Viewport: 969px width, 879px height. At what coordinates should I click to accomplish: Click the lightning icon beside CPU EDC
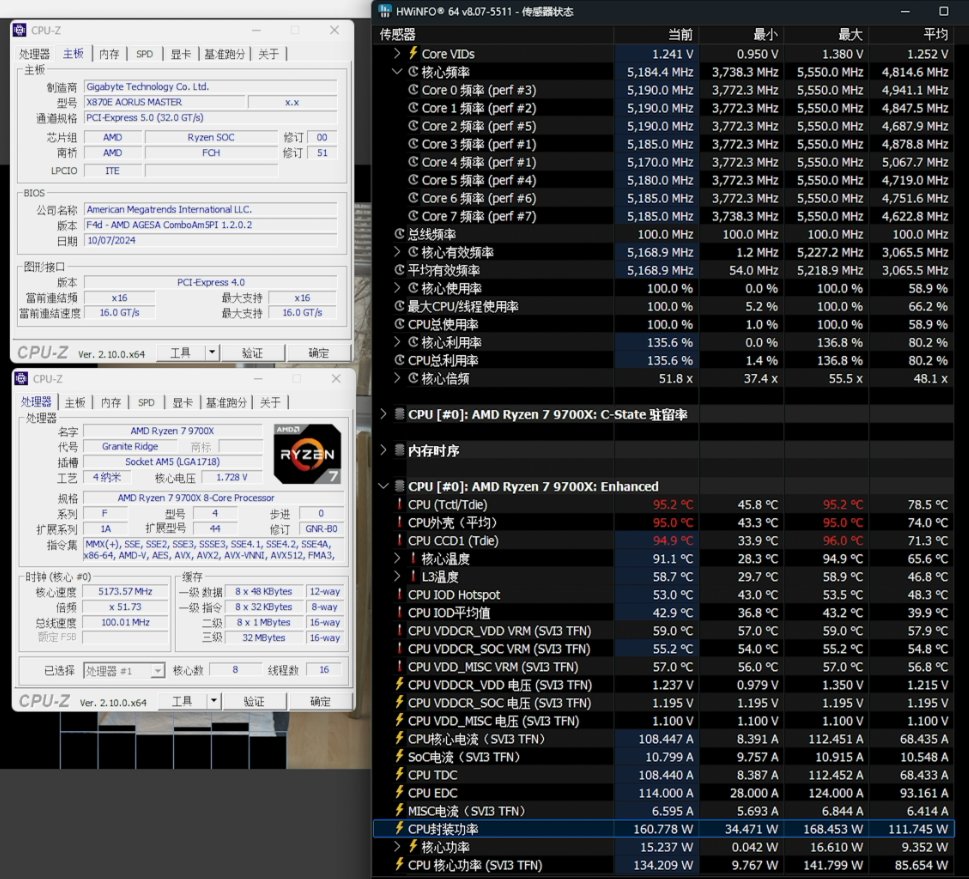(x=399, y=792)
